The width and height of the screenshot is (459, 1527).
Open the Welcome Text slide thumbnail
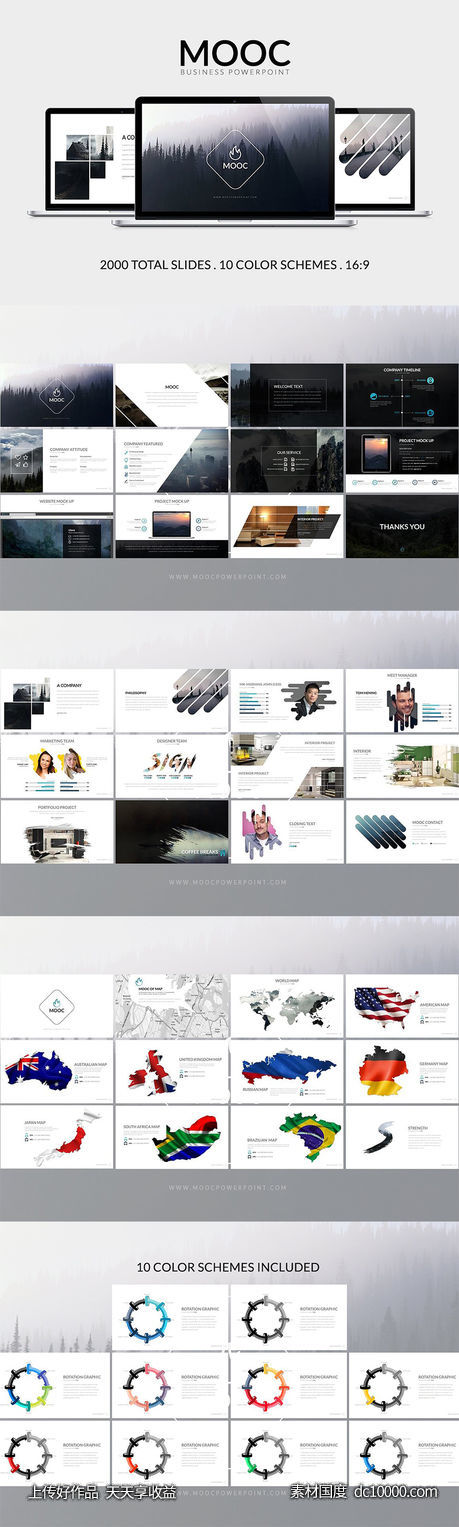287,395
